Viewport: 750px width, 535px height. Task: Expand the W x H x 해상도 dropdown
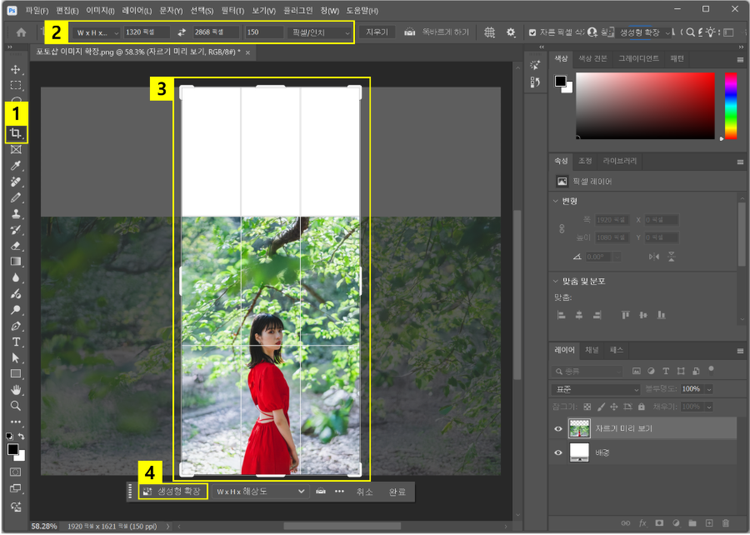click(x=260, y=492)
